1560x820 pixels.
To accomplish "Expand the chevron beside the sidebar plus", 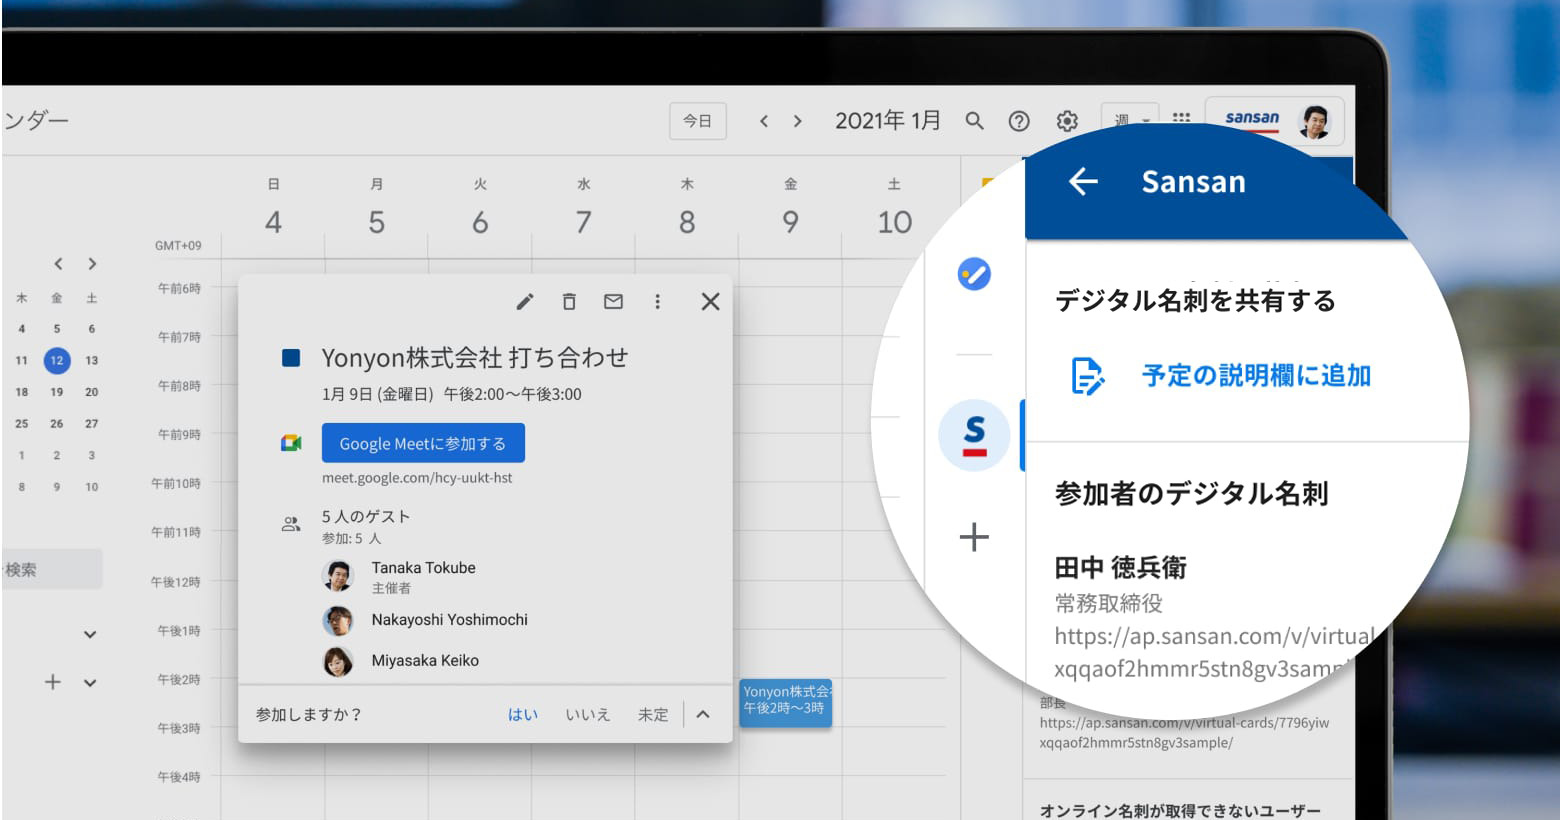I will pyautogui.click(x=90, y=683).
